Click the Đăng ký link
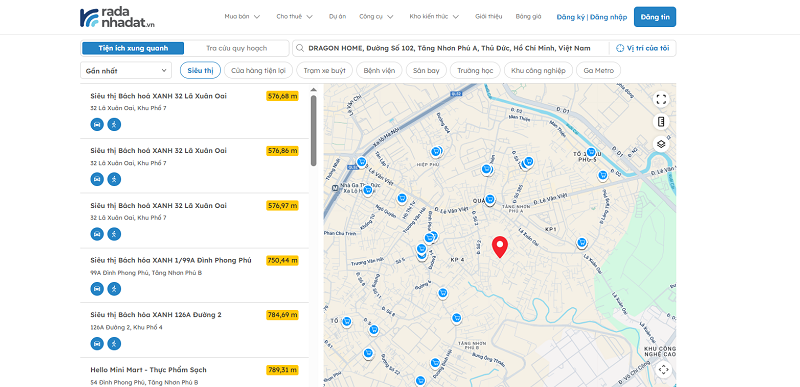The height and width of the screenshot is (387, 800). tap(571, 17)
